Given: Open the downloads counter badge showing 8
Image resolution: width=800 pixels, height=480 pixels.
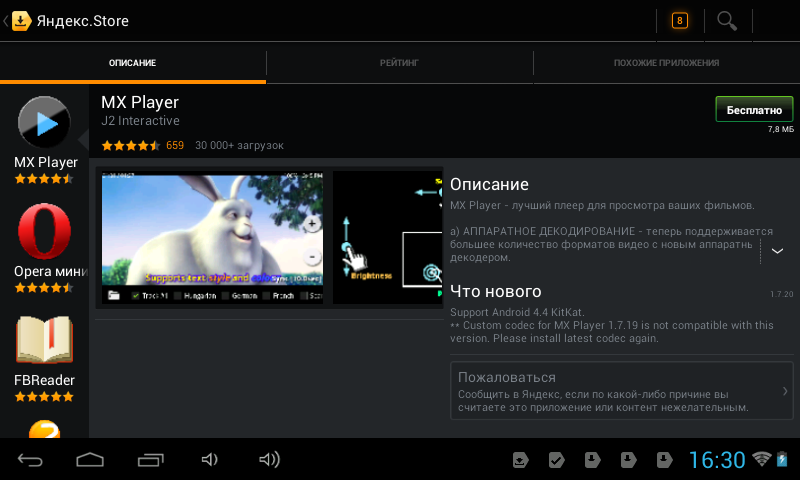Looking at the screenshot, I should pyautogui.click(x=679, y=21).
